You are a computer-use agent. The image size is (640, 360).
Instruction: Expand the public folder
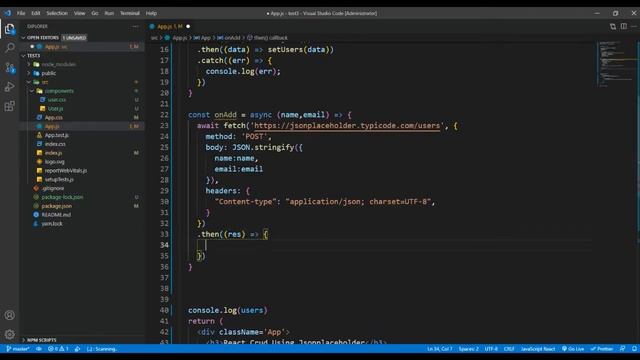tap(49, 73)
